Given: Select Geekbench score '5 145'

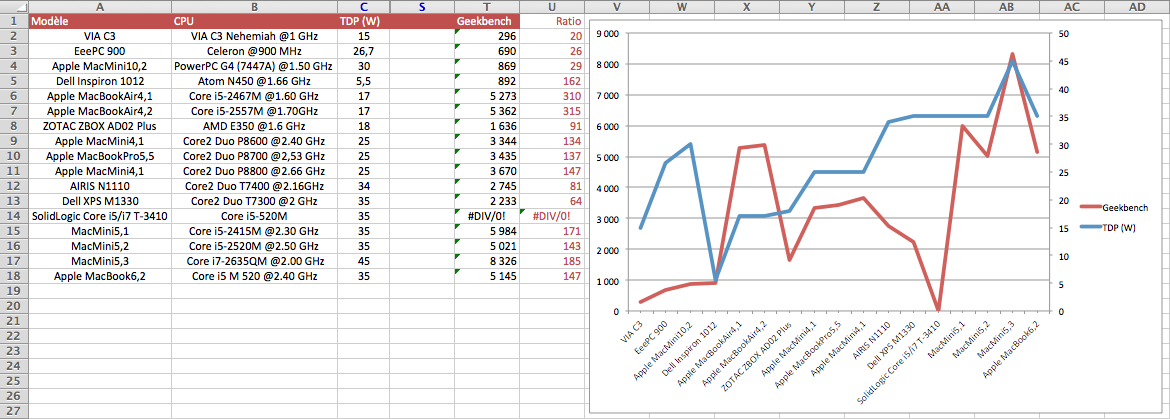Looking at the screenshot, I should click(487, 276).
